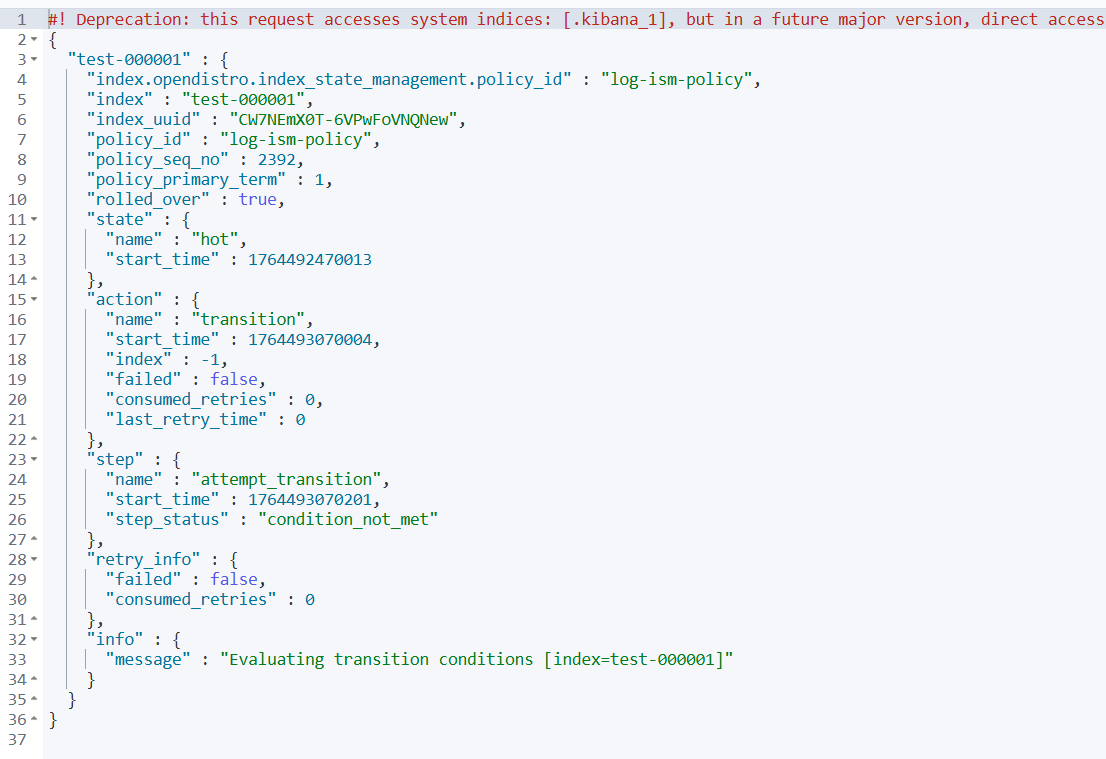The image size is (1106, 759).
Task: Click the "consumed_retries" key on line 20
Action: click(x=191, y=399)
